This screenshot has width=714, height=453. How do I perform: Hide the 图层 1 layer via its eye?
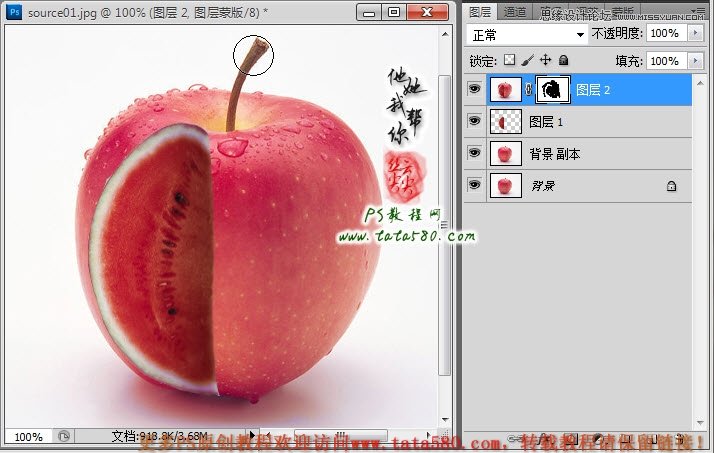474,121
